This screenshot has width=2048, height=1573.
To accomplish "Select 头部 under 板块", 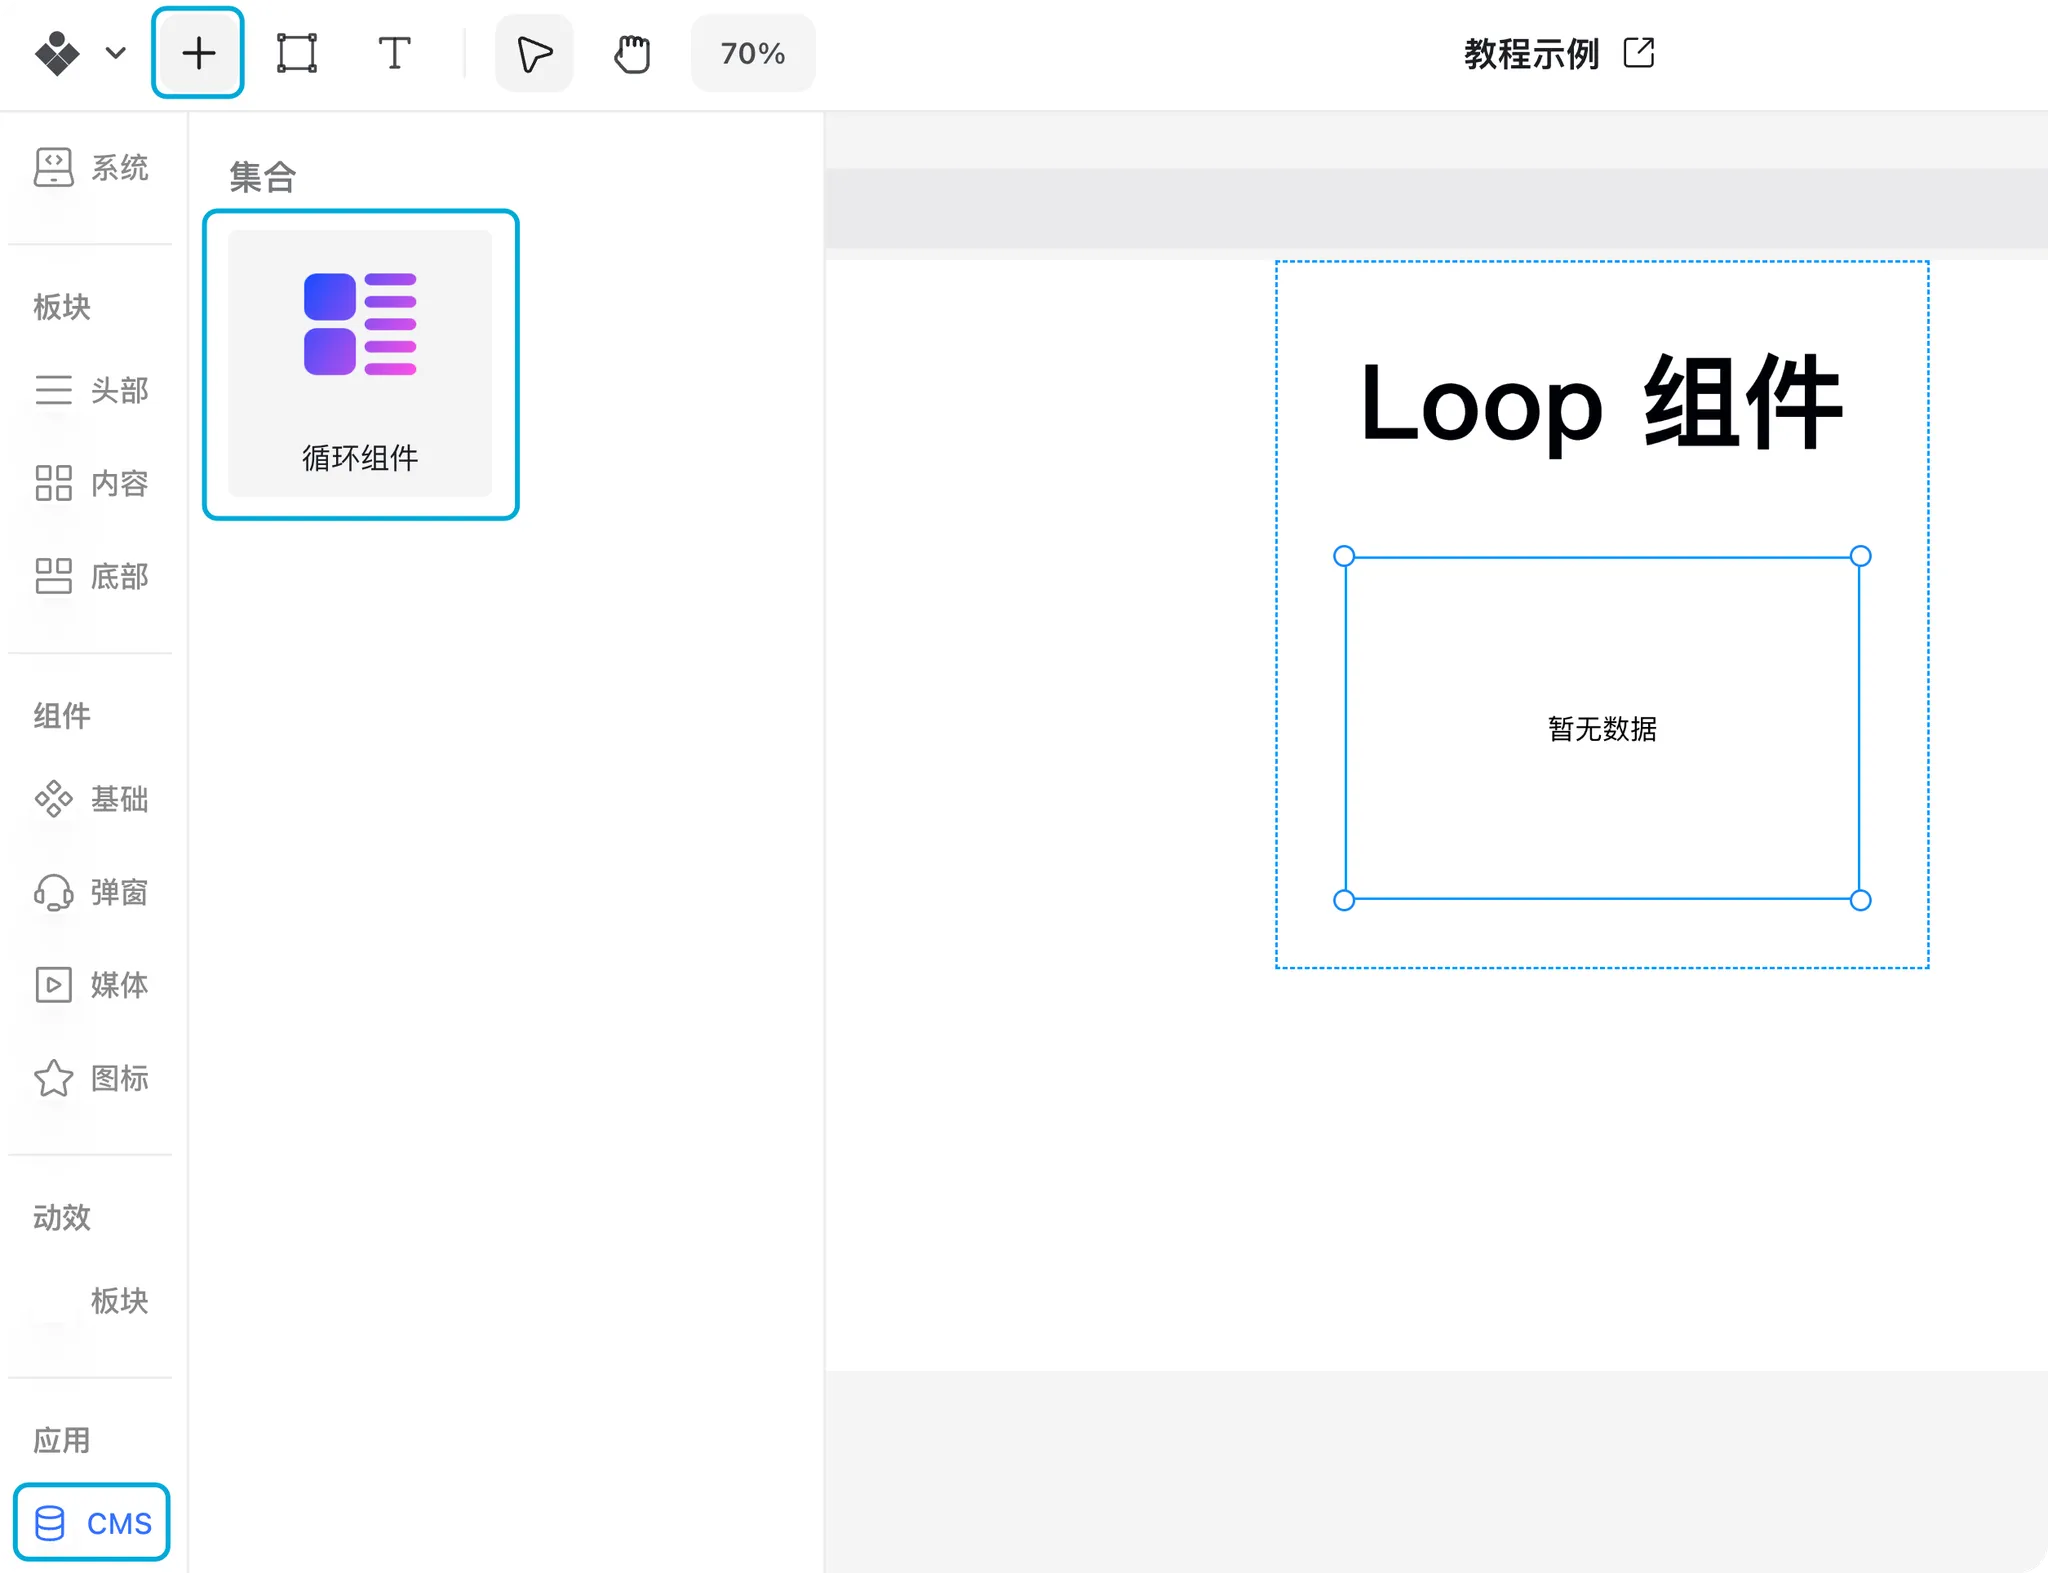I will coord(92,389).
